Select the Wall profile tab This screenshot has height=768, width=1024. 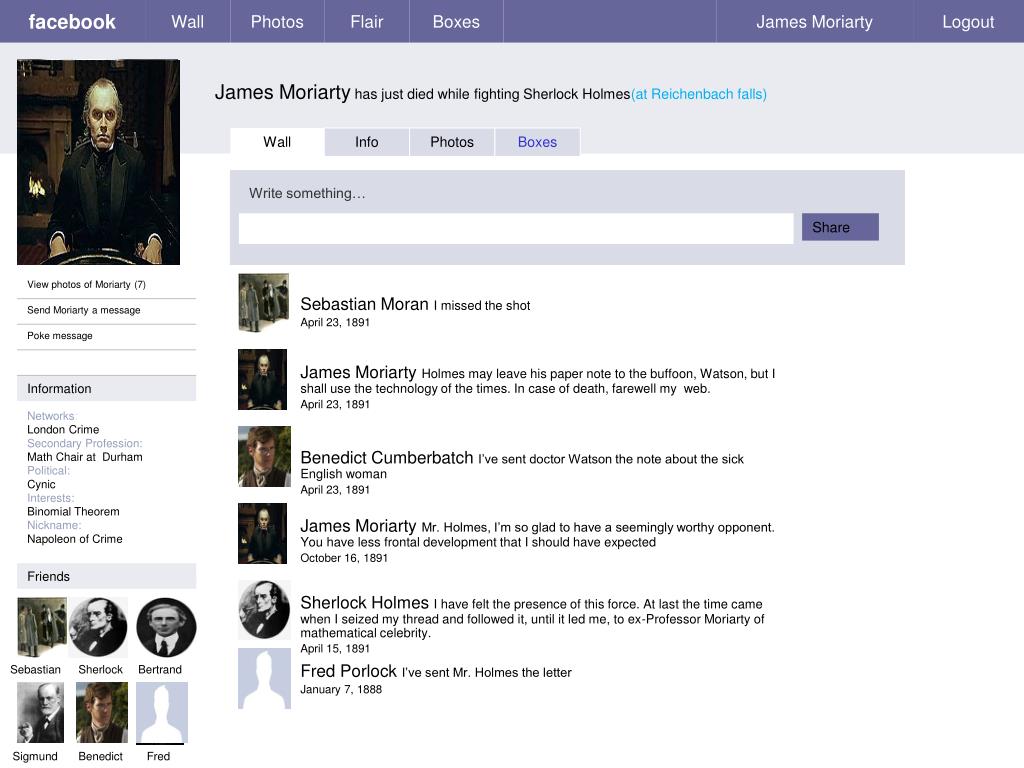(277, 142)
